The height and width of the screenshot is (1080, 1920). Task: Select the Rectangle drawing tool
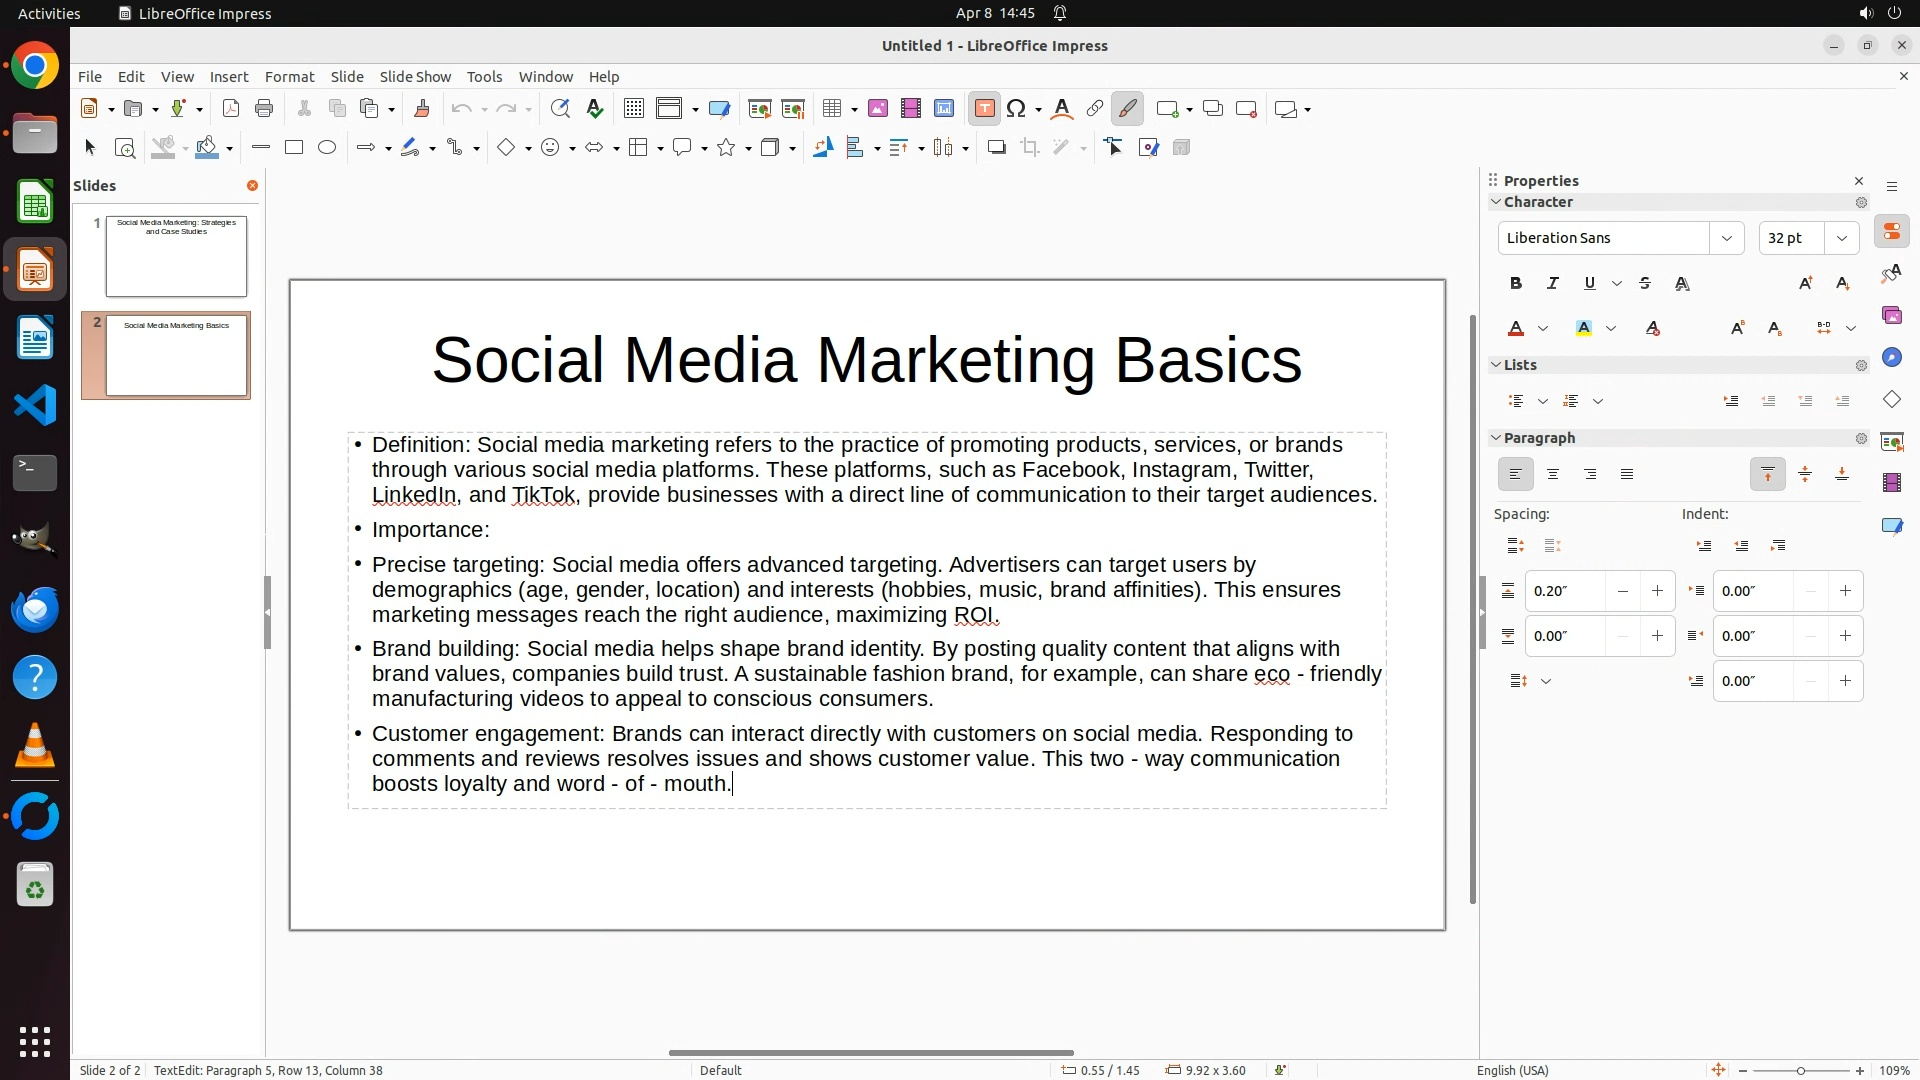click(293, 148)
